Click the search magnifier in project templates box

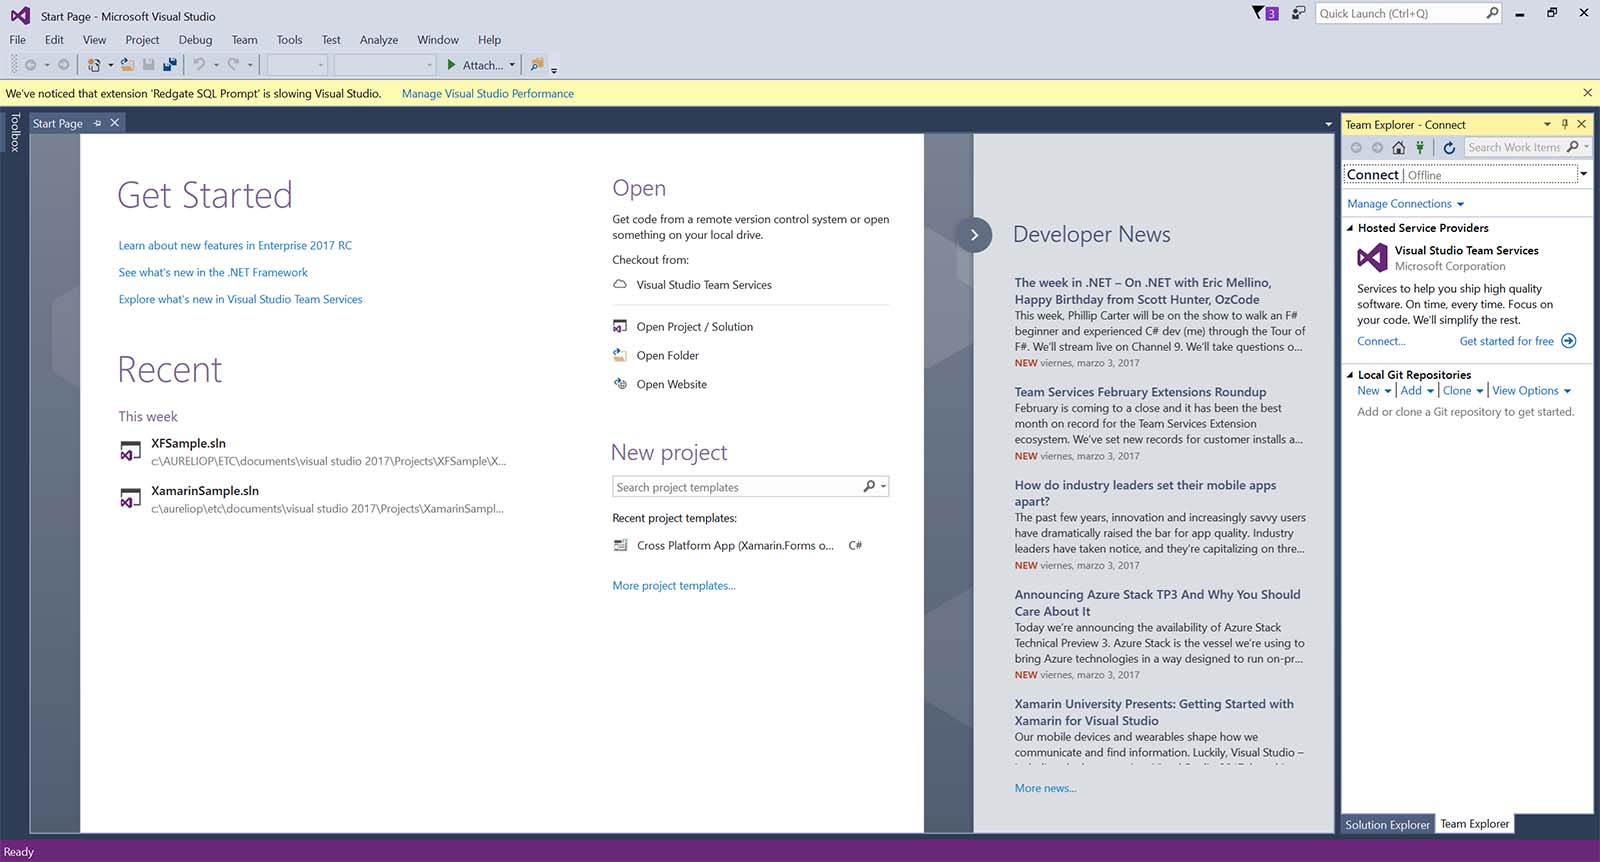(869, 487)
